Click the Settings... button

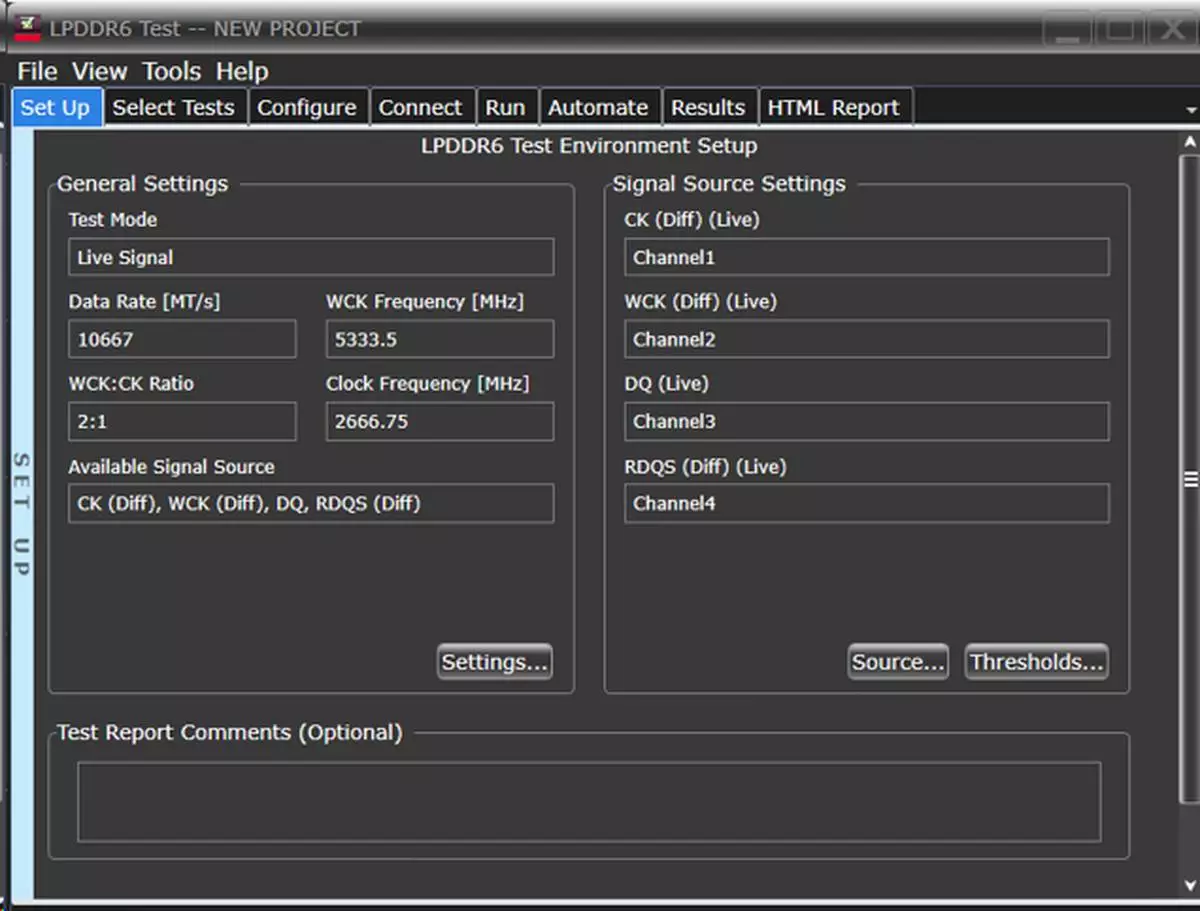[x=495, y=662]
